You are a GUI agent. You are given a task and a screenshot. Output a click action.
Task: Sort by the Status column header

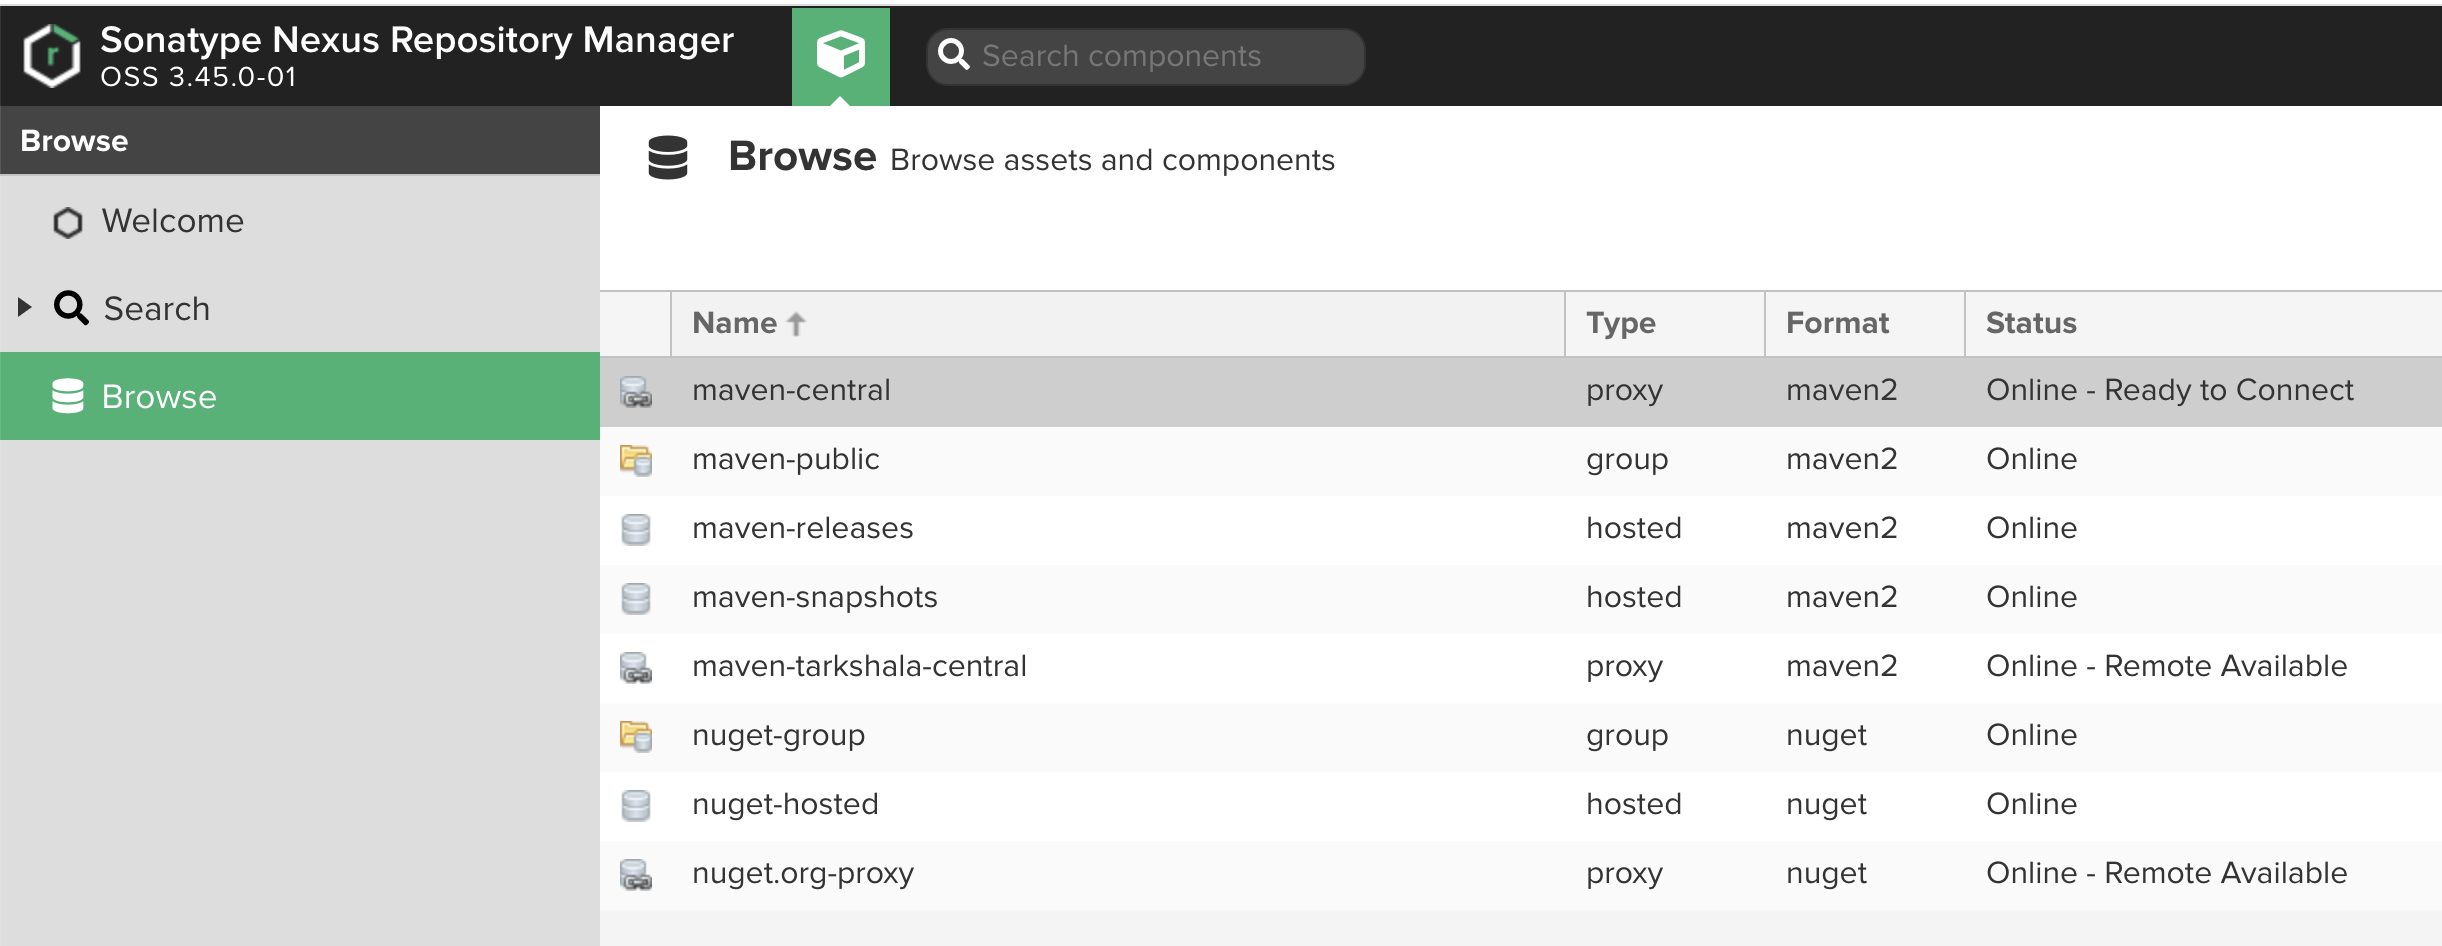coord(2204,323)
